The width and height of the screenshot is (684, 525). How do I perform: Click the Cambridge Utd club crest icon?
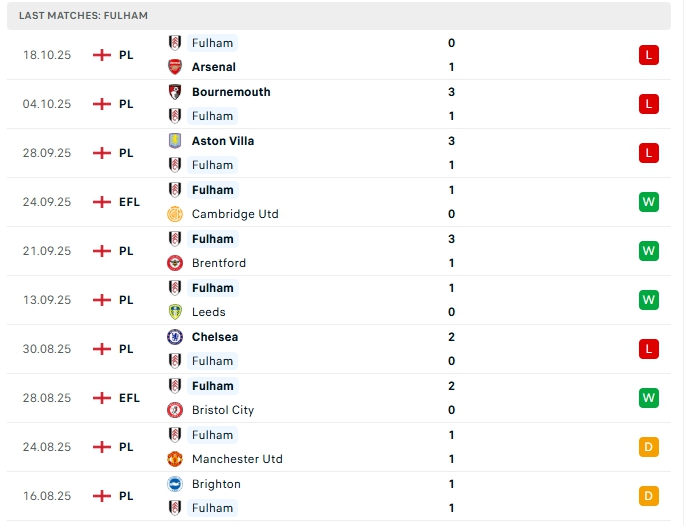(x=175, y=214)
